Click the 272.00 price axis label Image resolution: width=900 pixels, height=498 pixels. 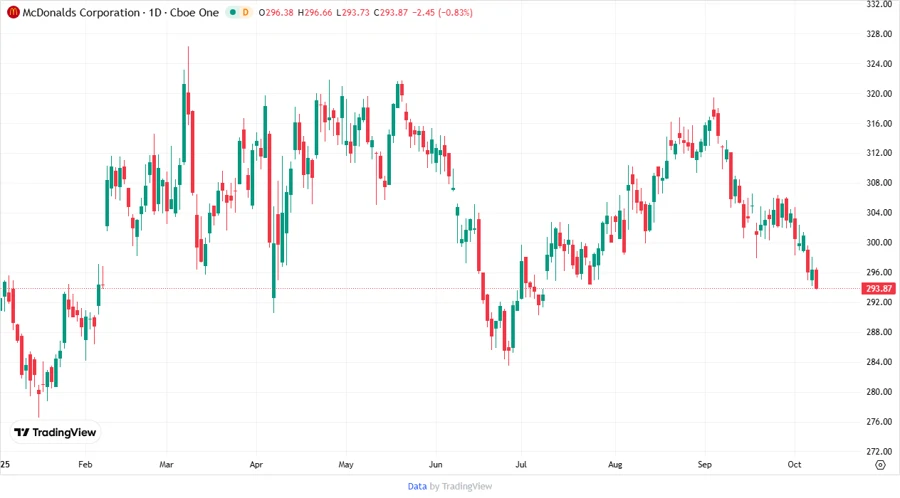tap(879, 451)
